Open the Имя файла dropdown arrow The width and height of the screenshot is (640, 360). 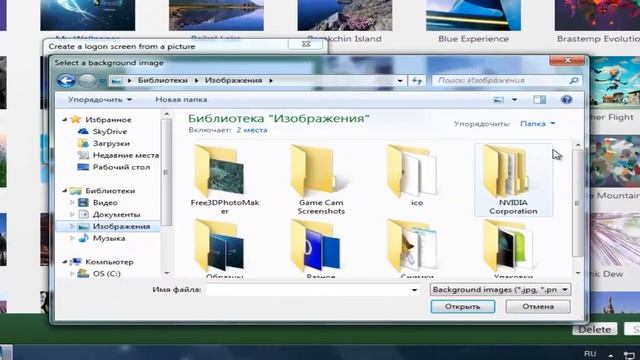(414, 290)
